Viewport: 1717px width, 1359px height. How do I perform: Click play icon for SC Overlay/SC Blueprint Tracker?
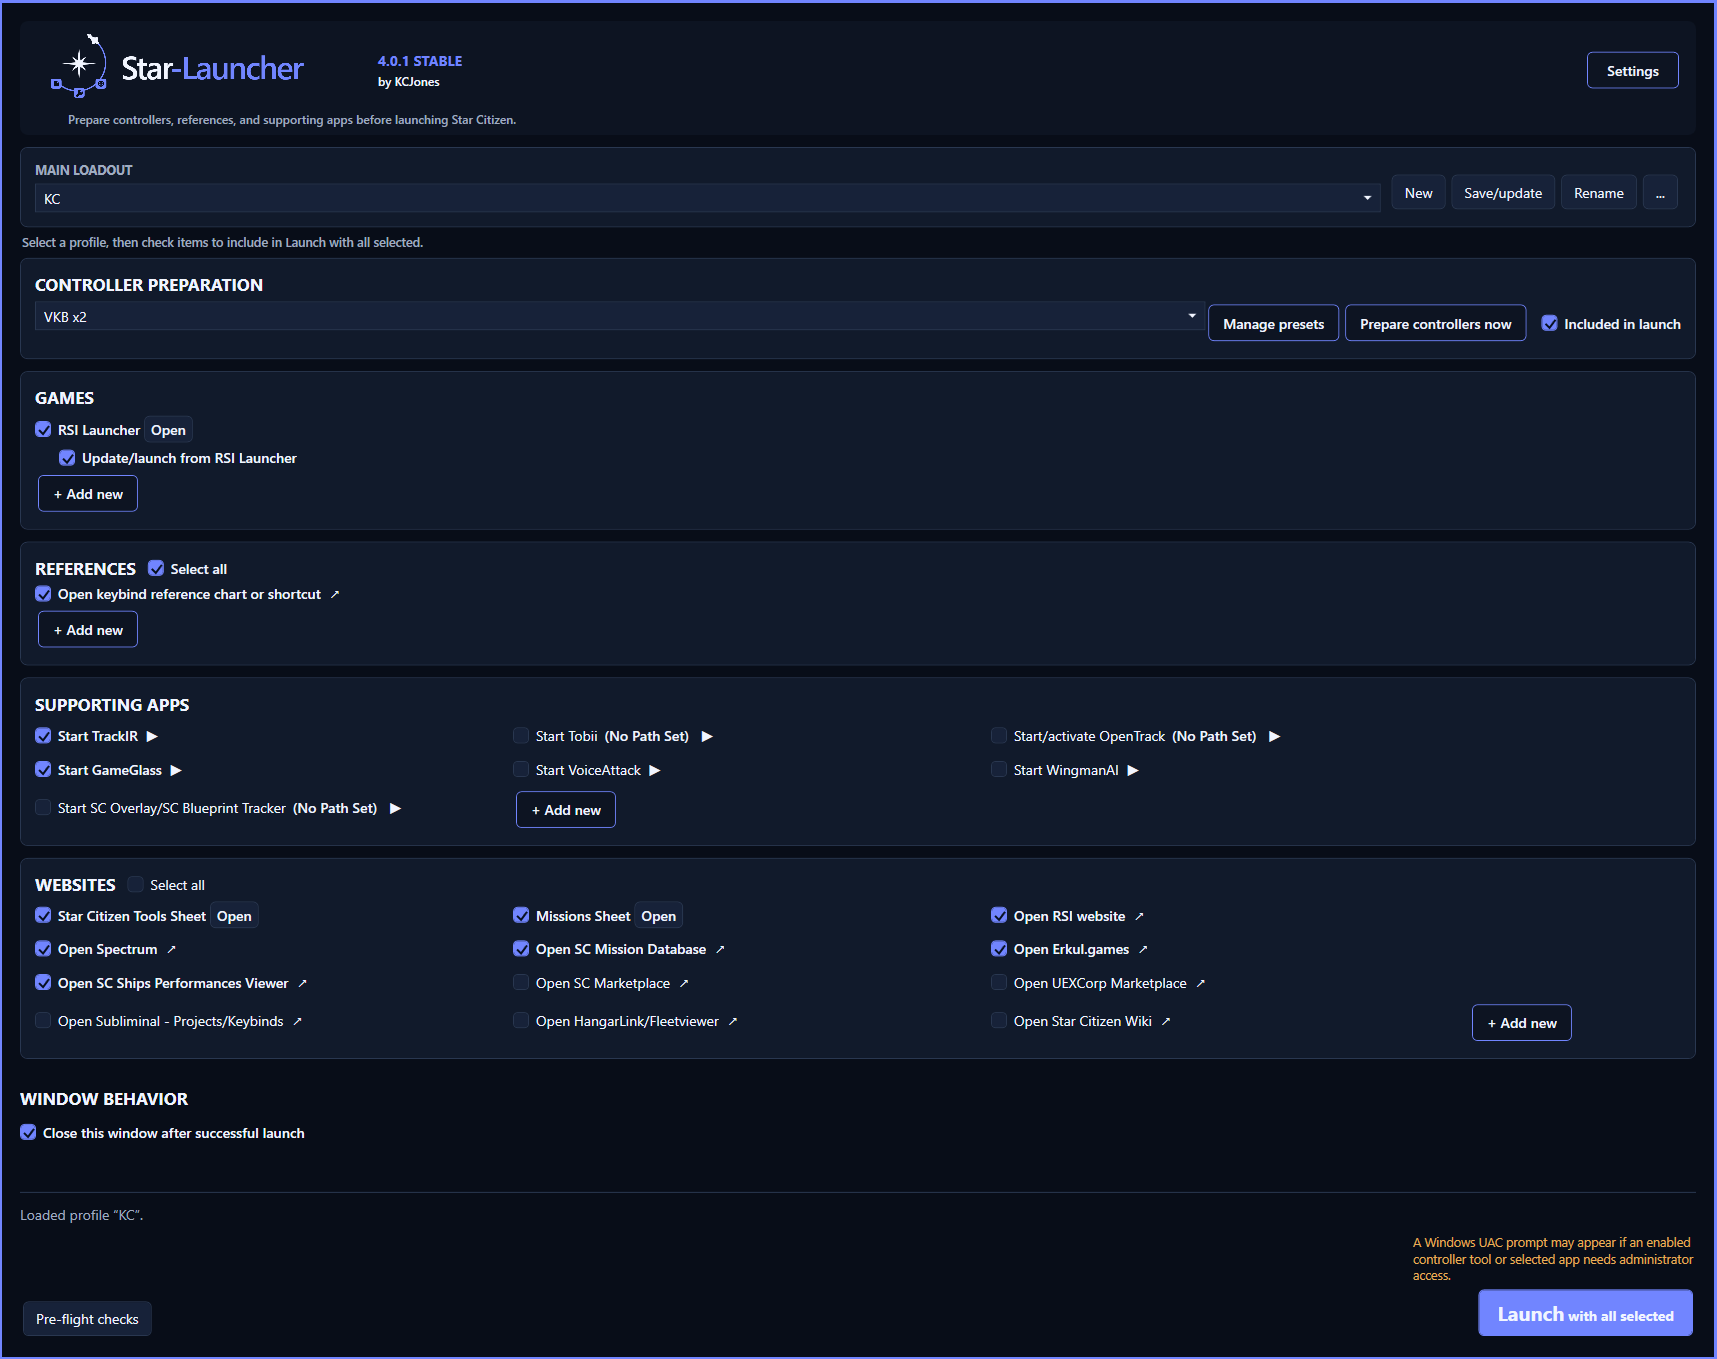pos(395,808)
